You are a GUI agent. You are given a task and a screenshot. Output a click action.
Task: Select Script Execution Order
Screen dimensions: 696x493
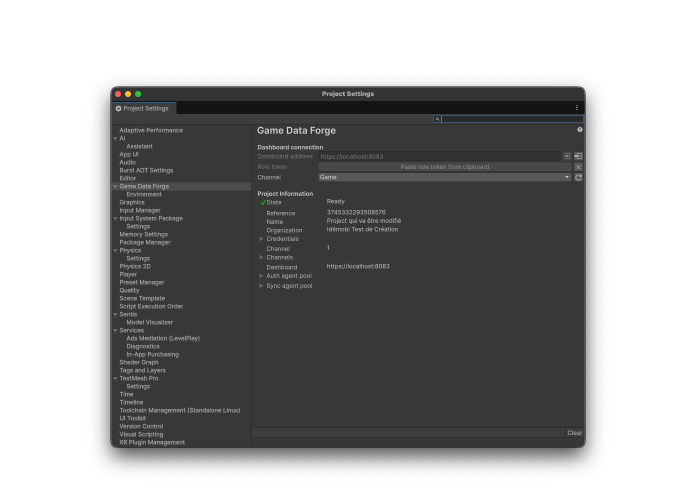151,306
